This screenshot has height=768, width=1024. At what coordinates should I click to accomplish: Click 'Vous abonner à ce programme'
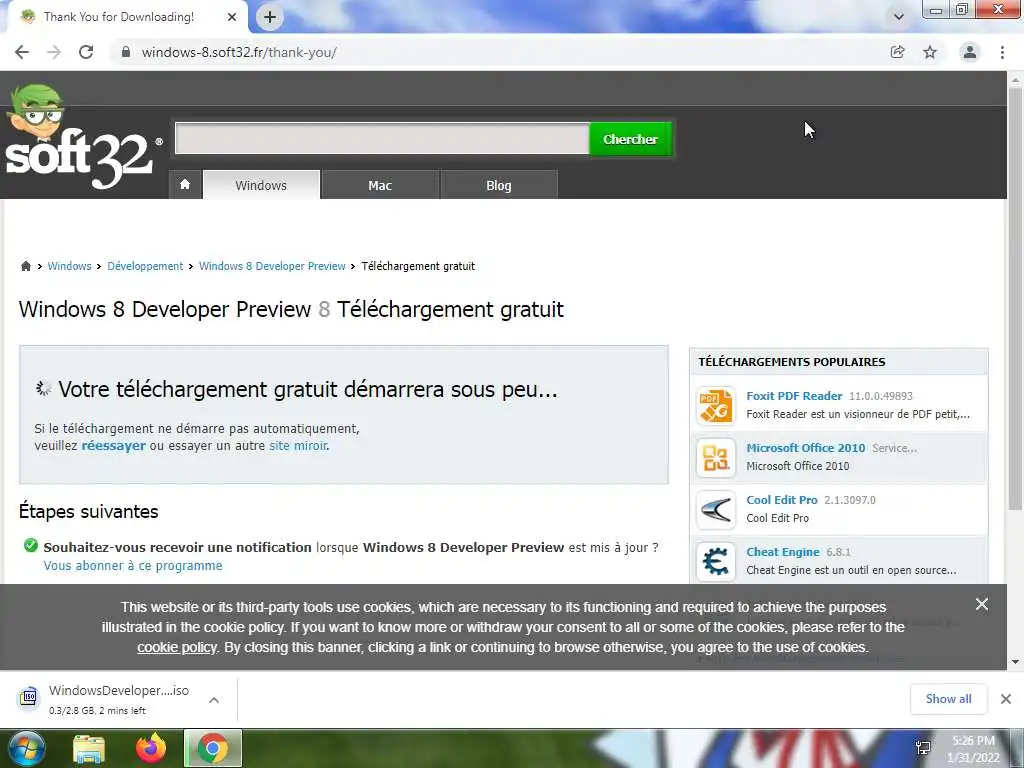[133, 566]
